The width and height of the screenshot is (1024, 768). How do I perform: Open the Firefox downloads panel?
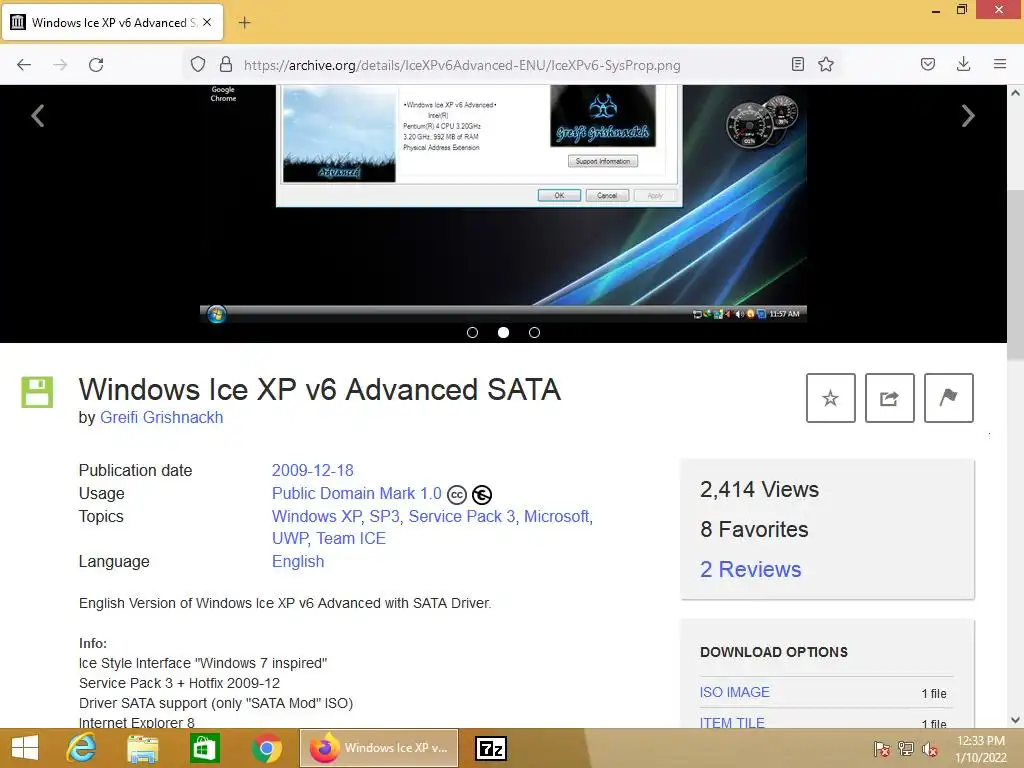pos(963,64)
